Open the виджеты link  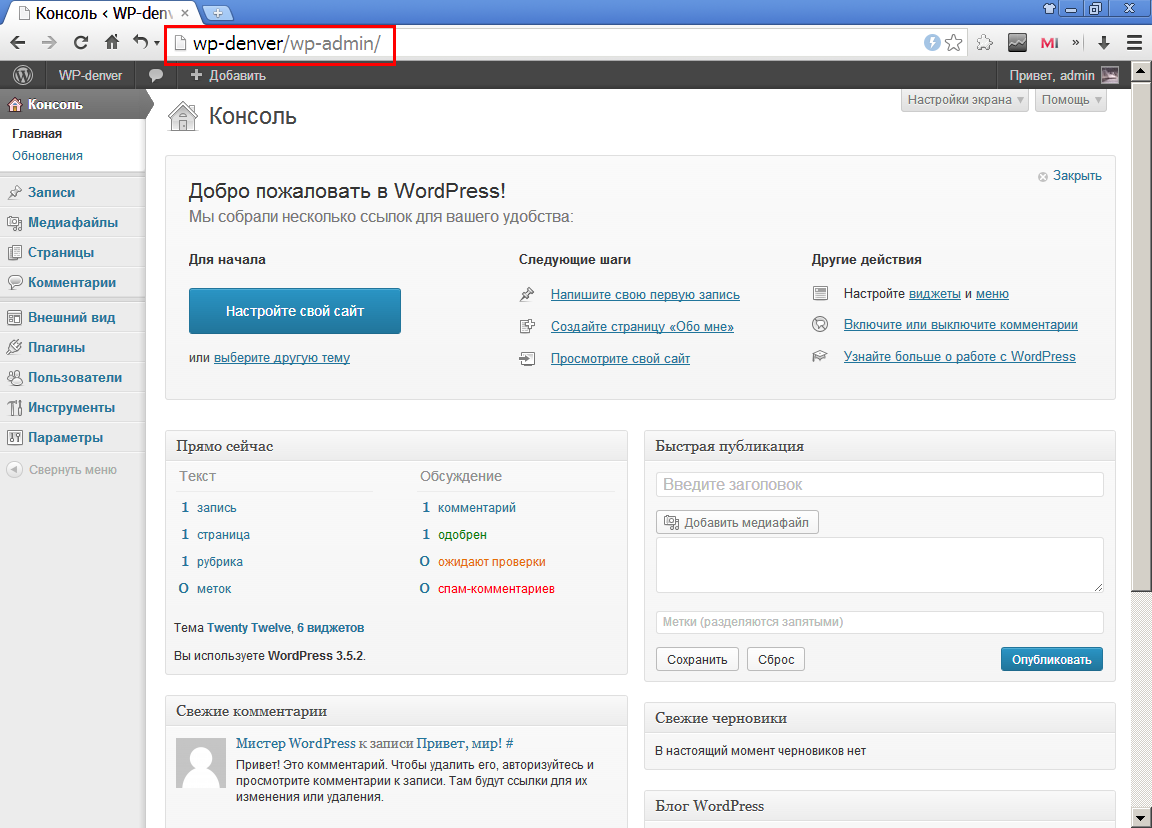coord(935,294)
